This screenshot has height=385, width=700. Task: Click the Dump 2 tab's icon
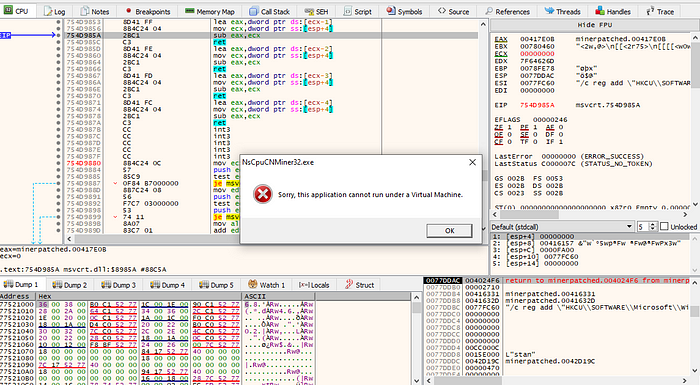pos(57,285)
